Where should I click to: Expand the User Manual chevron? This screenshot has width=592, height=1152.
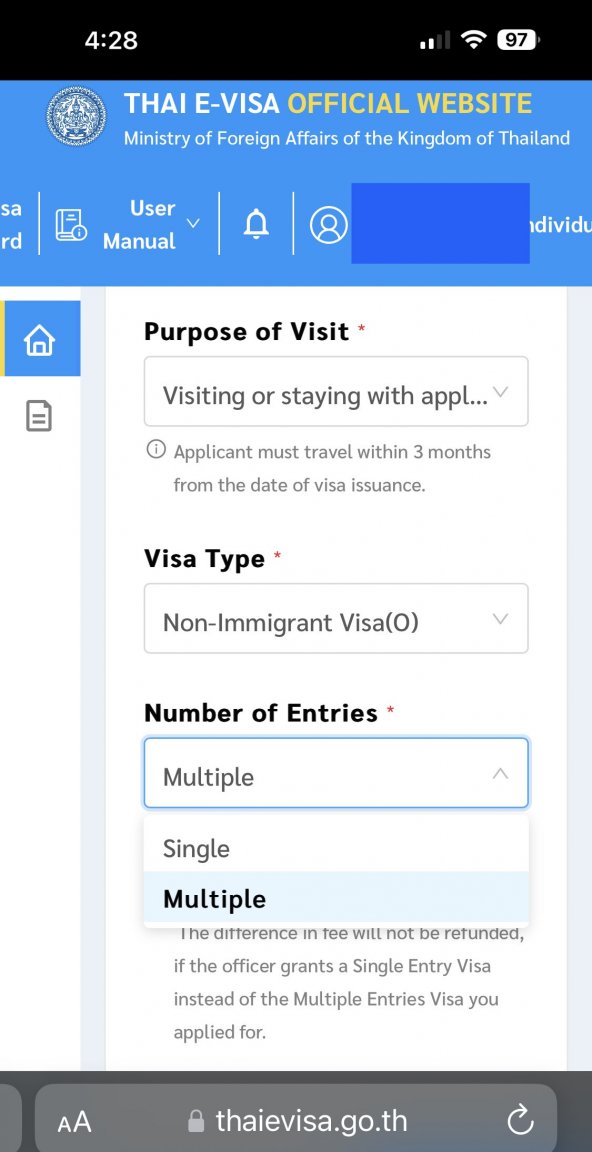pyautogui.click(x=193, y=223)
